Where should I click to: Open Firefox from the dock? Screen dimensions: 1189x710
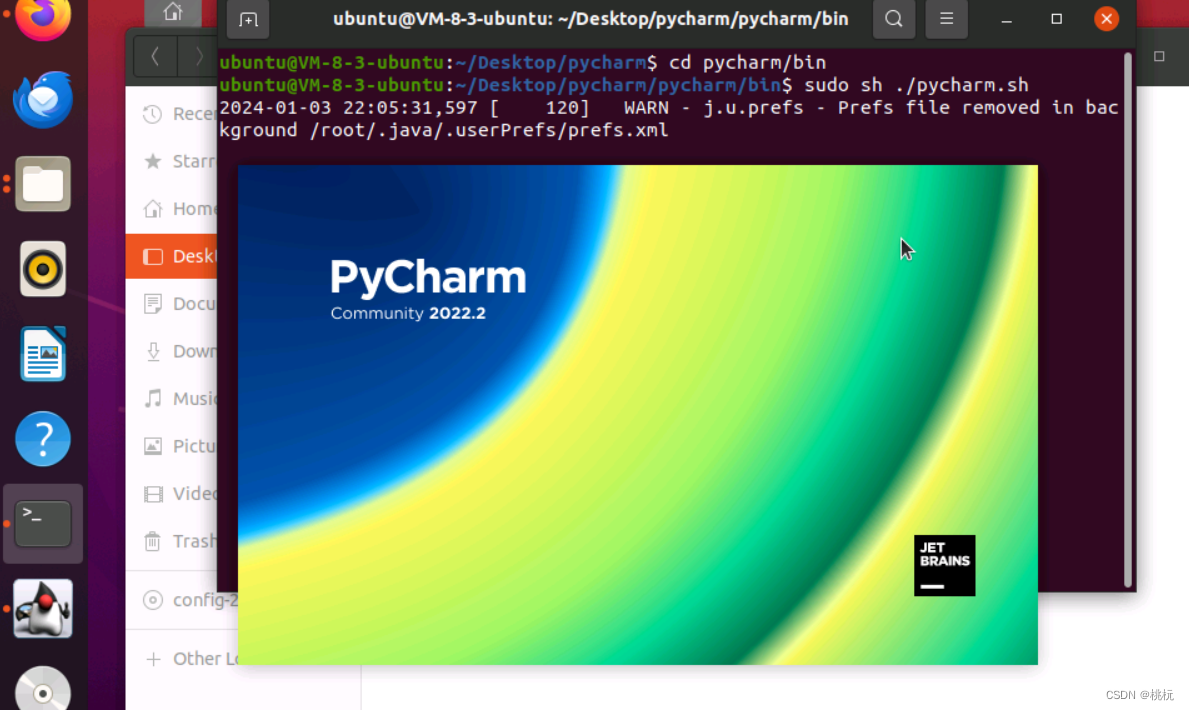pyautogui.click(x=41, y=18)
